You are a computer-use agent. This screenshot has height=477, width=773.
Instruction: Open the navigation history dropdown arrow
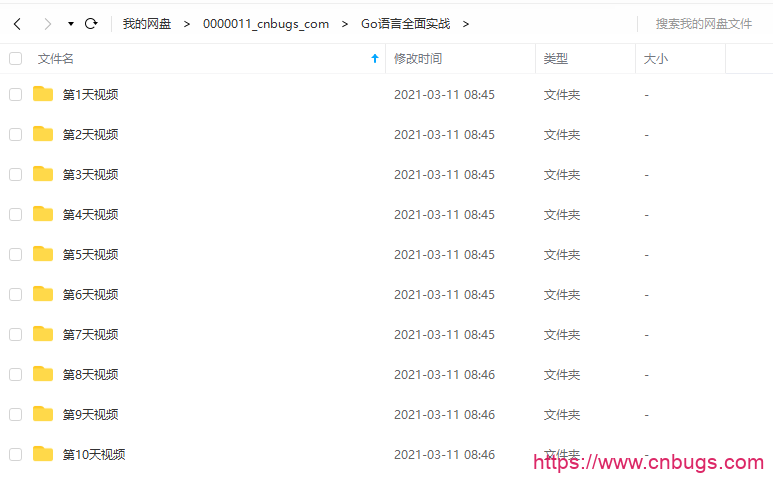70,24
